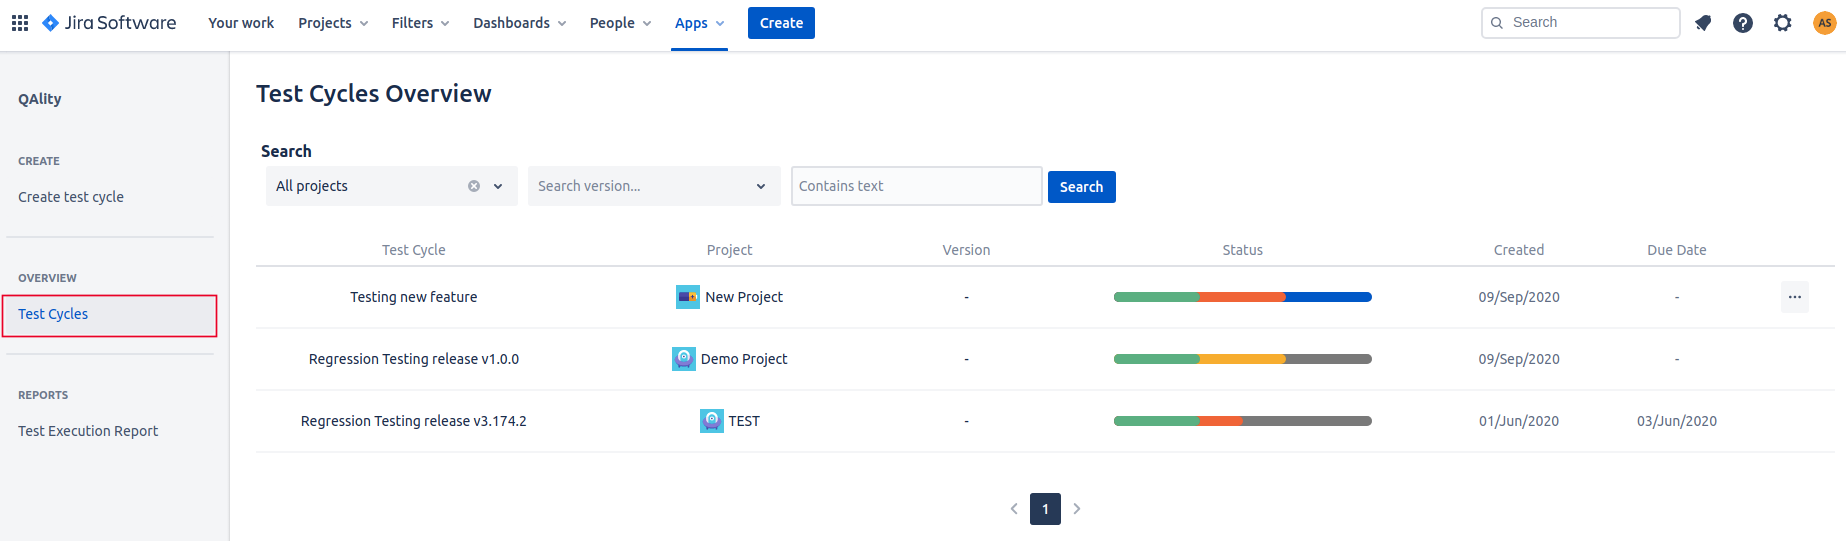Click the 01/Jun/2020 created date
1846x541 pixels.
[1519, 421]
